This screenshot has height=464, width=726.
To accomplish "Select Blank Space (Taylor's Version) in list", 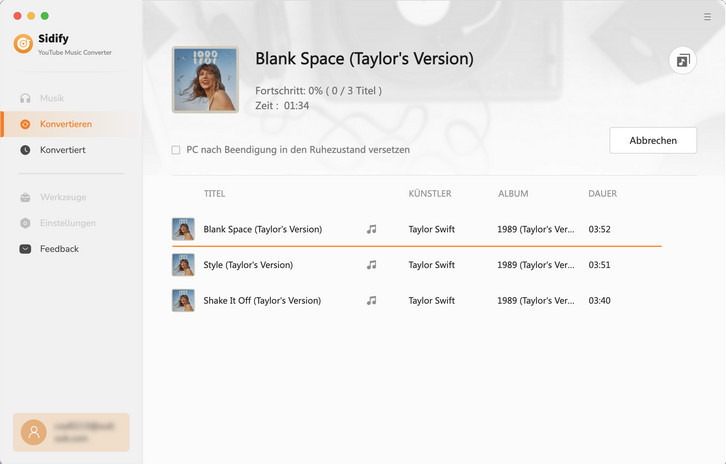I will (263, 229).
